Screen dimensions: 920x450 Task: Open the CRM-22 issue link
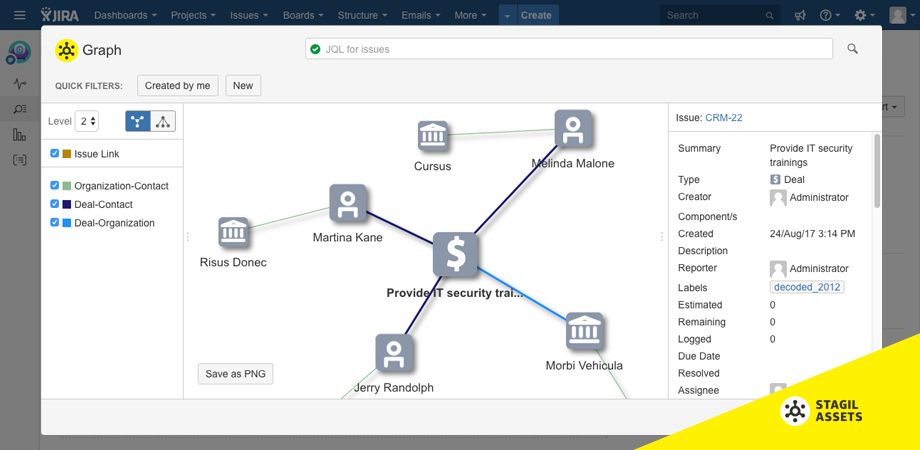(x=723, y=117)
